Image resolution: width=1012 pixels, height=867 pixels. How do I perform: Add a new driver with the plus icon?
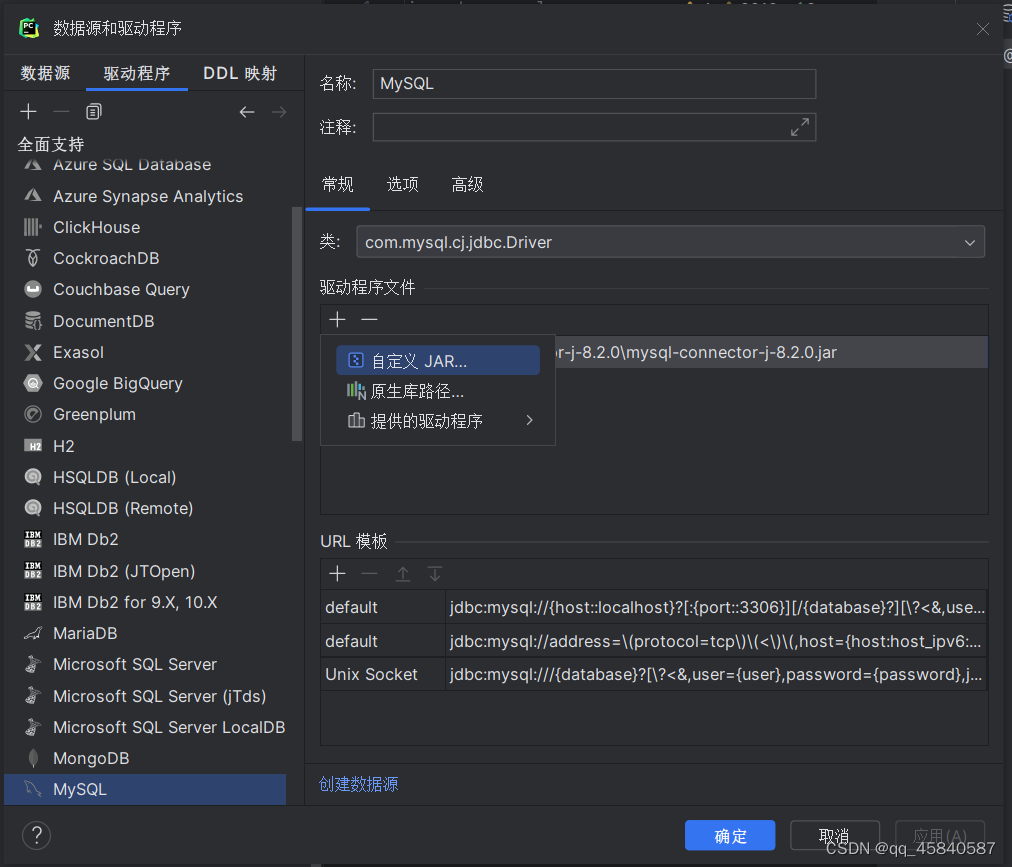coord(28,112)
